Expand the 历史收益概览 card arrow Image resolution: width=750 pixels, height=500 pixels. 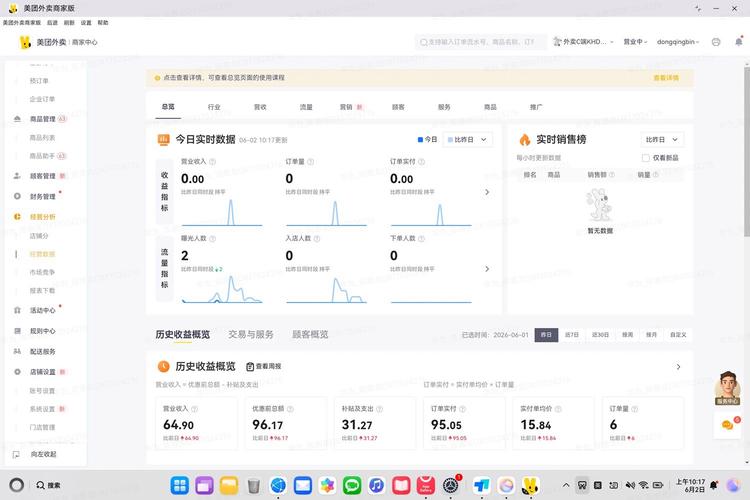[678, 367]
